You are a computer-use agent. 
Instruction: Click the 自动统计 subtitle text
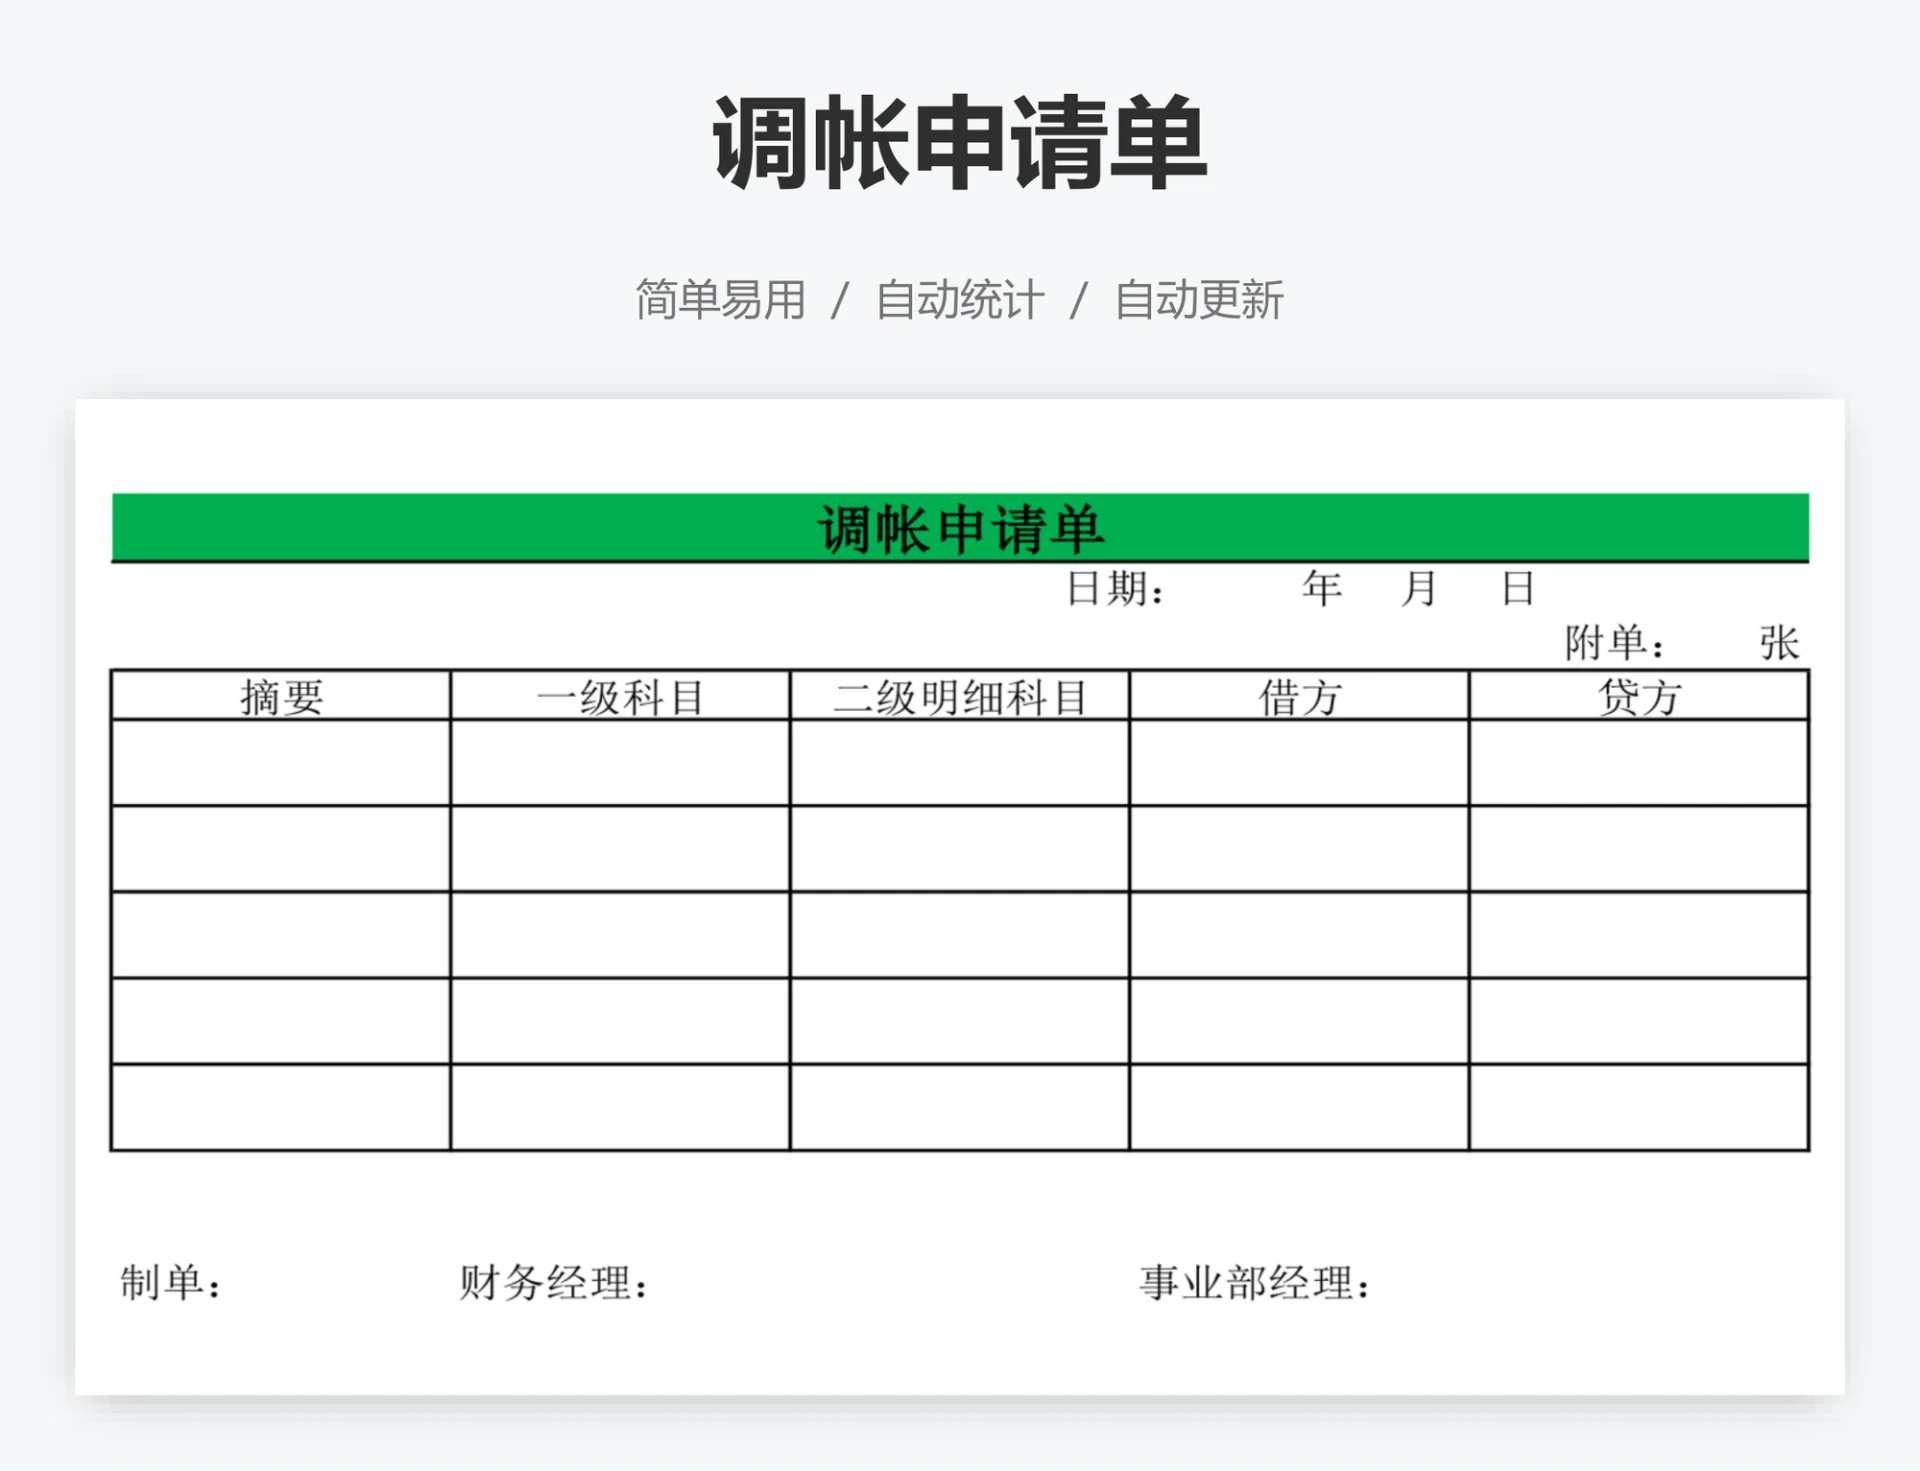[959, 300]
